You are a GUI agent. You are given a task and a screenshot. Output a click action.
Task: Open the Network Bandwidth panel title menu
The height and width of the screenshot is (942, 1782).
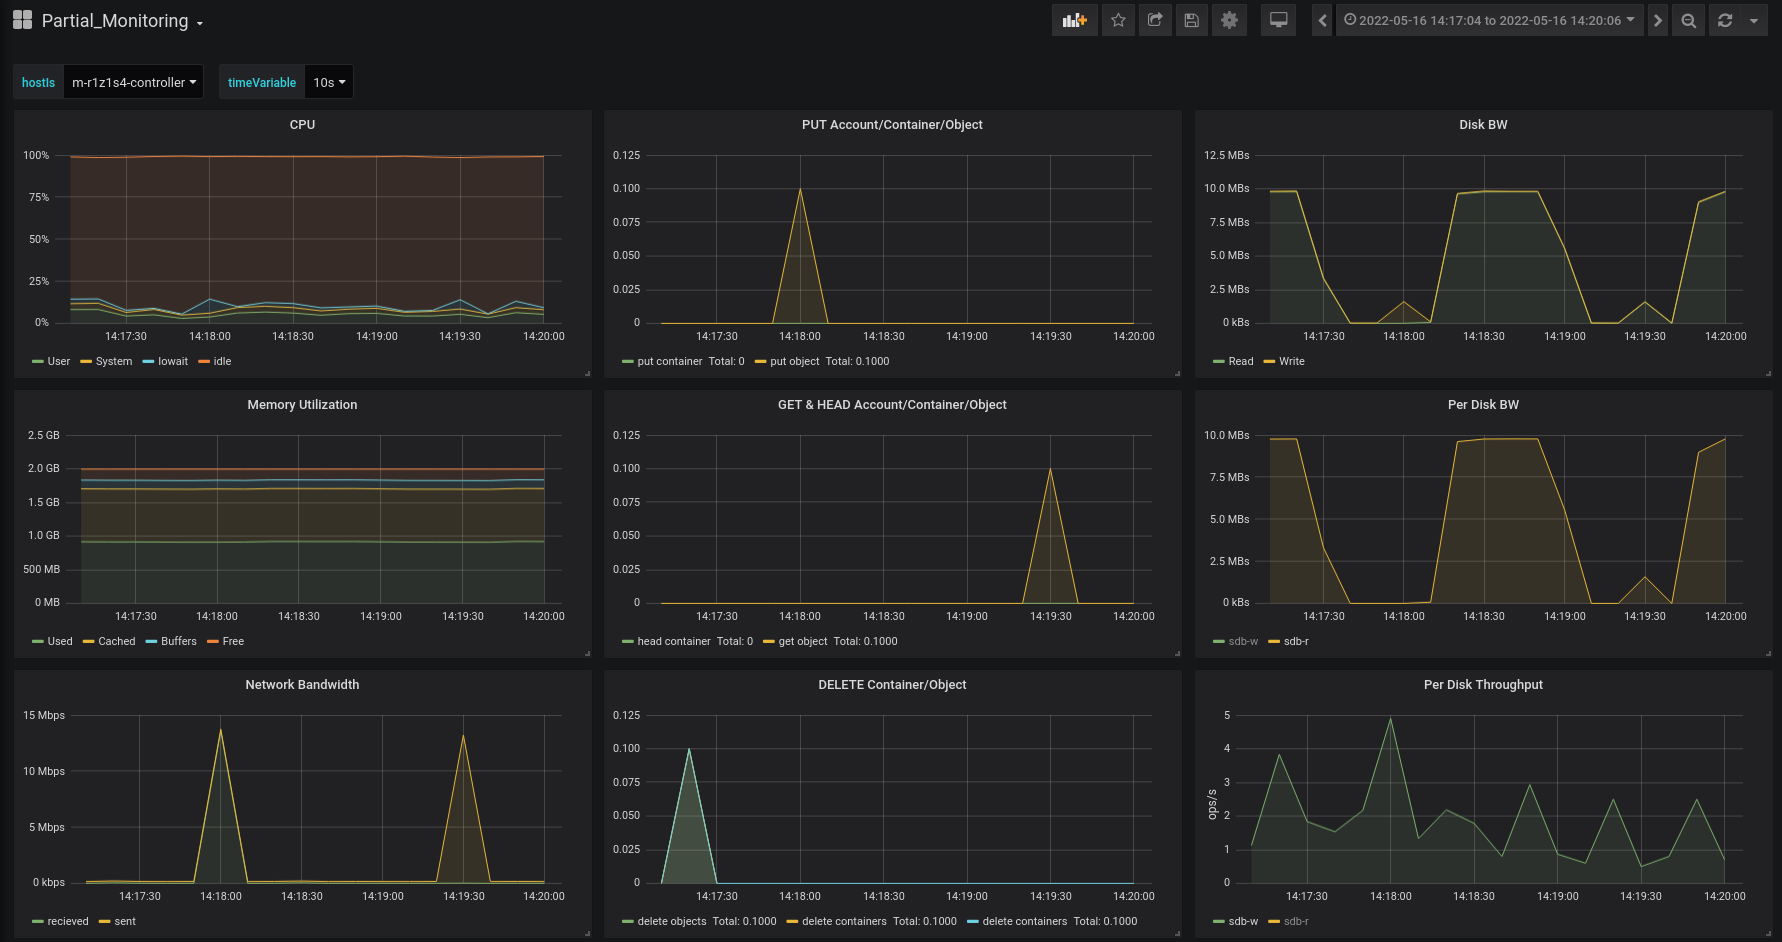[x=302, y=685]
